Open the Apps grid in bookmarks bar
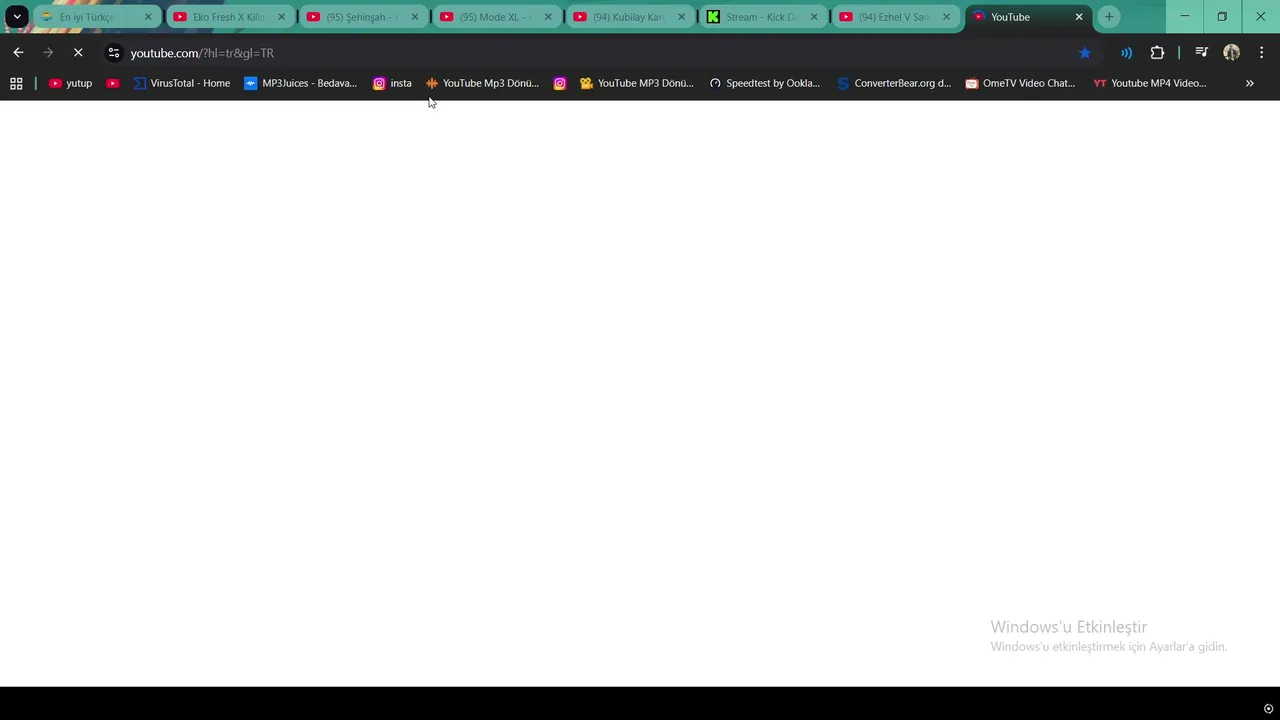Viewport: 1280px width, 720px height. point(16,83)
